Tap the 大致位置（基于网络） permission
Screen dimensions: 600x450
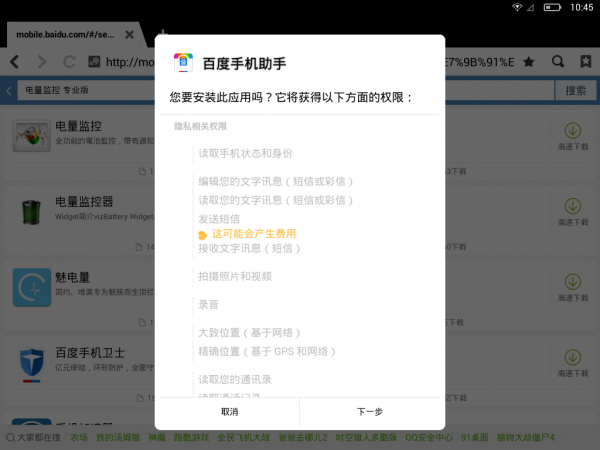(249, 333)
